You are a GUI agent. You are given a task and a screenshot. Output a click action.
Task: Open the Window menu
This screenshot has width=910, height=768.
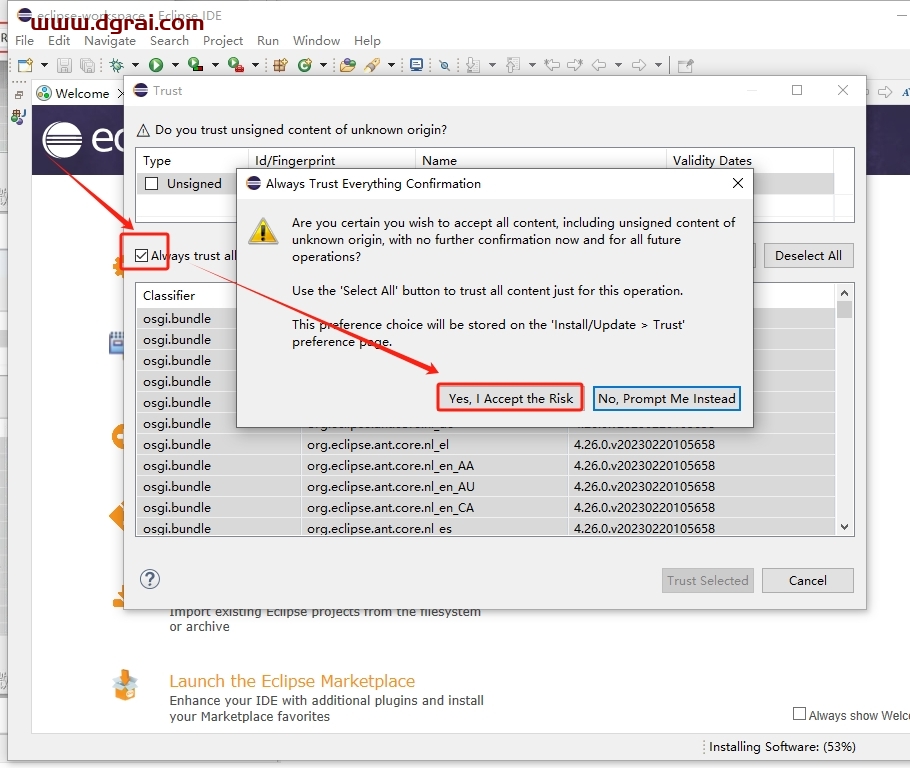click(x=316, y=41)
